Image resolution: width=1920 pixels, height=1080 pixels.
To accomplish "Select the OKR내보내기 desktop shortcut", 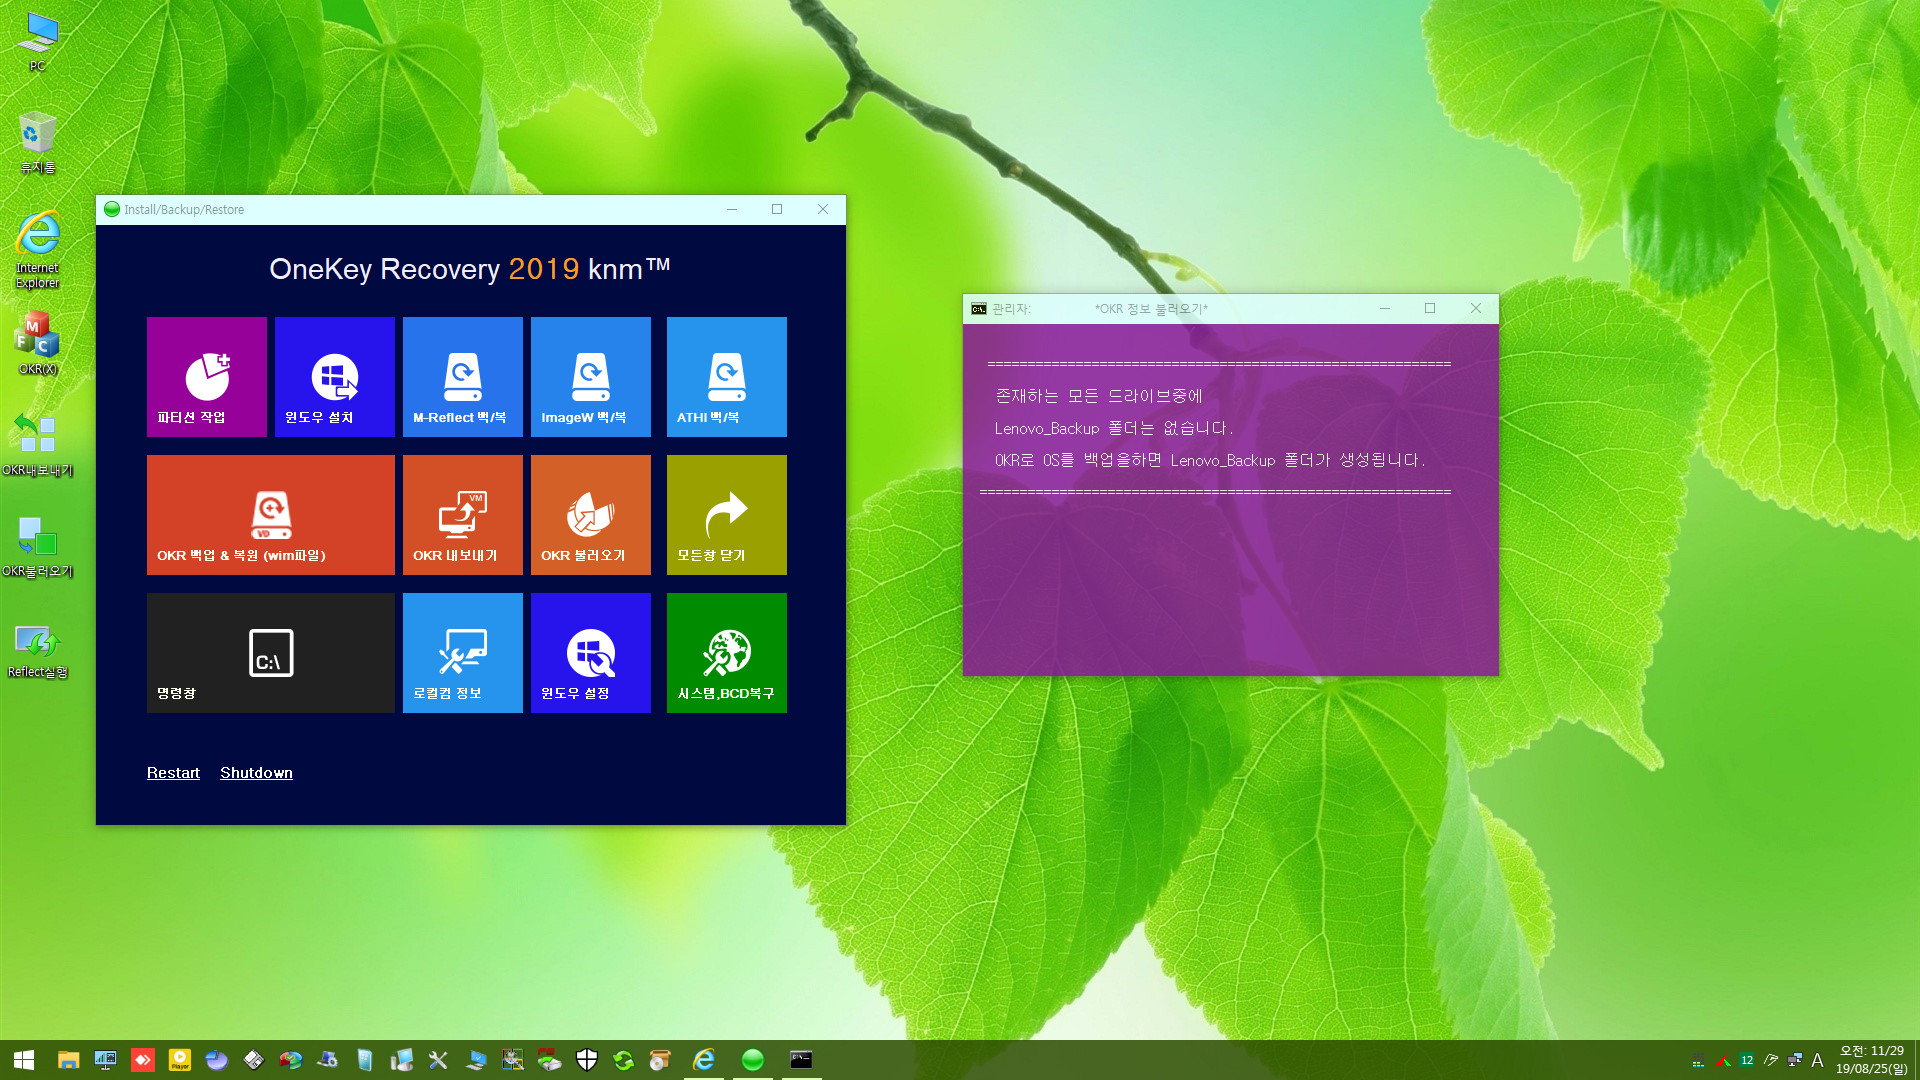I will pos(38,445).
